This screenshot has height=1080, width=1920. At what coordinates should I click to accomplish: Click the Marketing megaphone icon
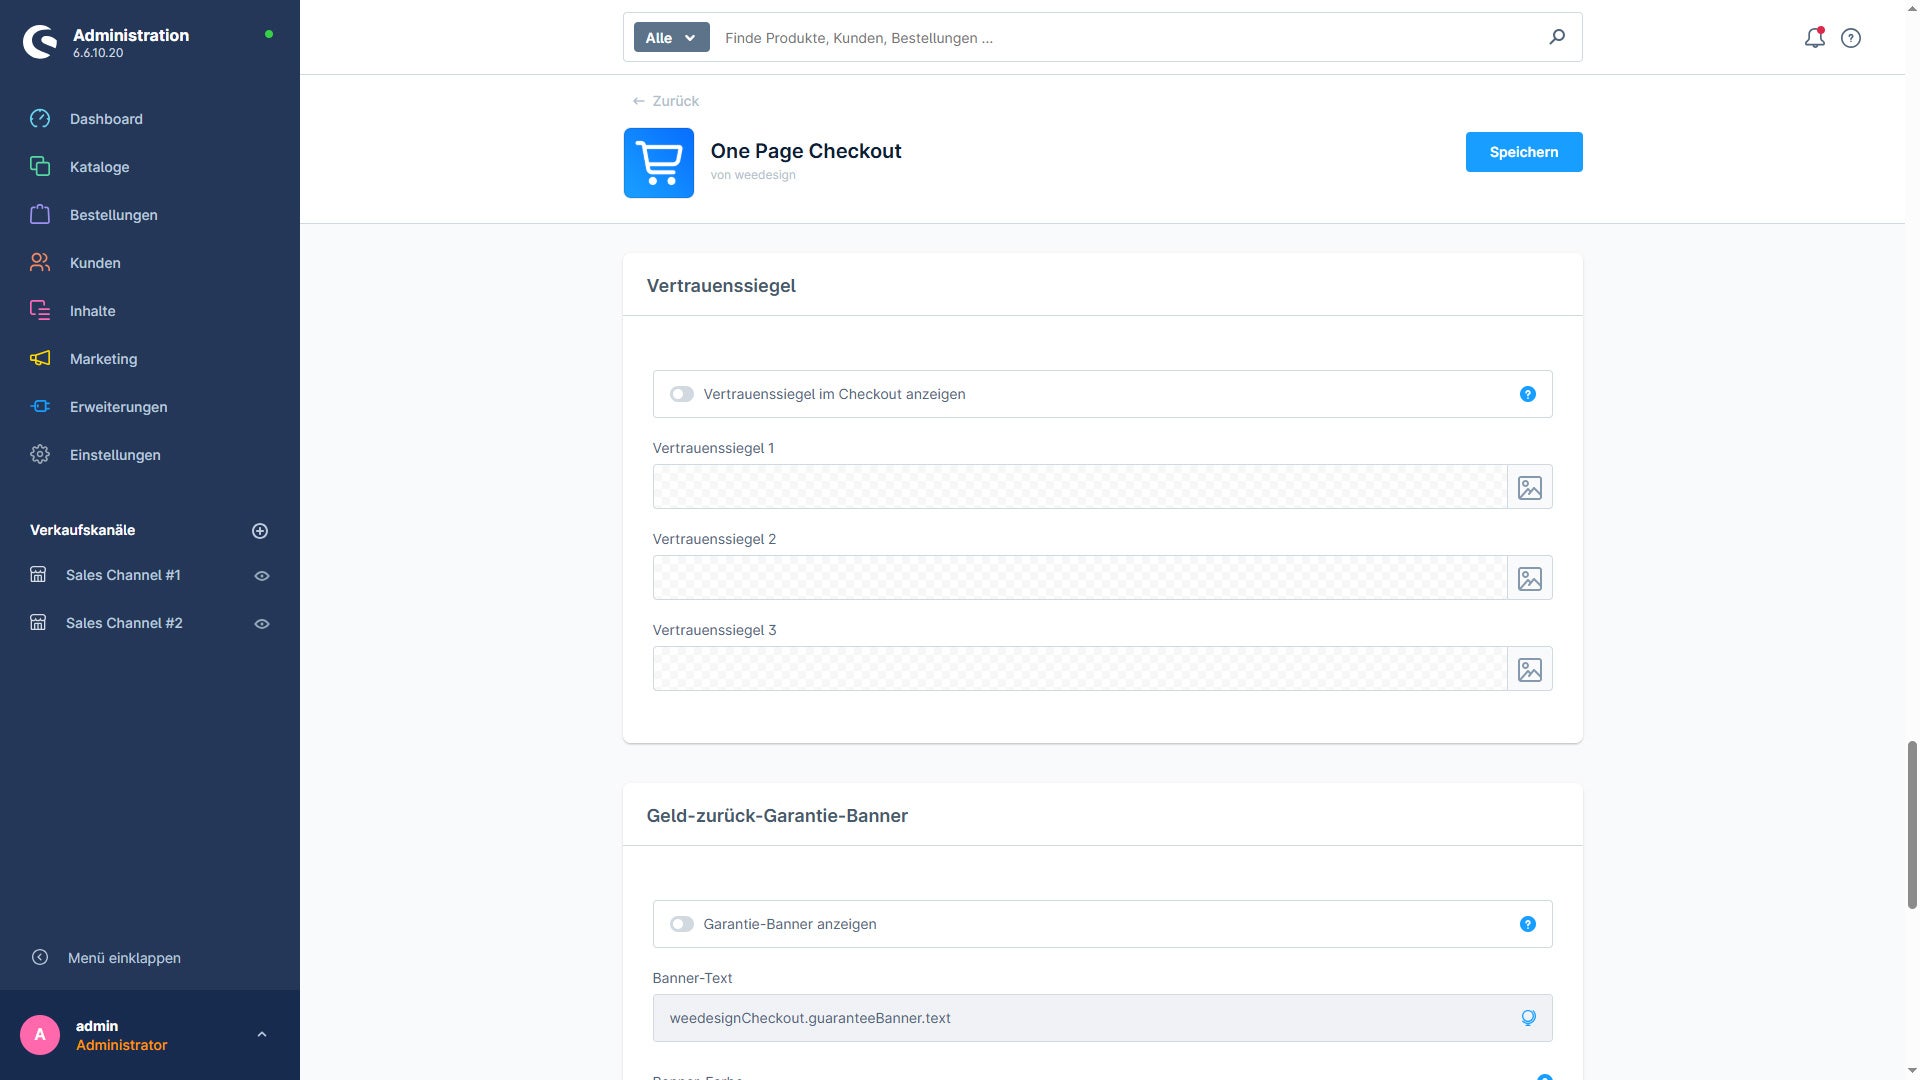[x=40, y=359]
